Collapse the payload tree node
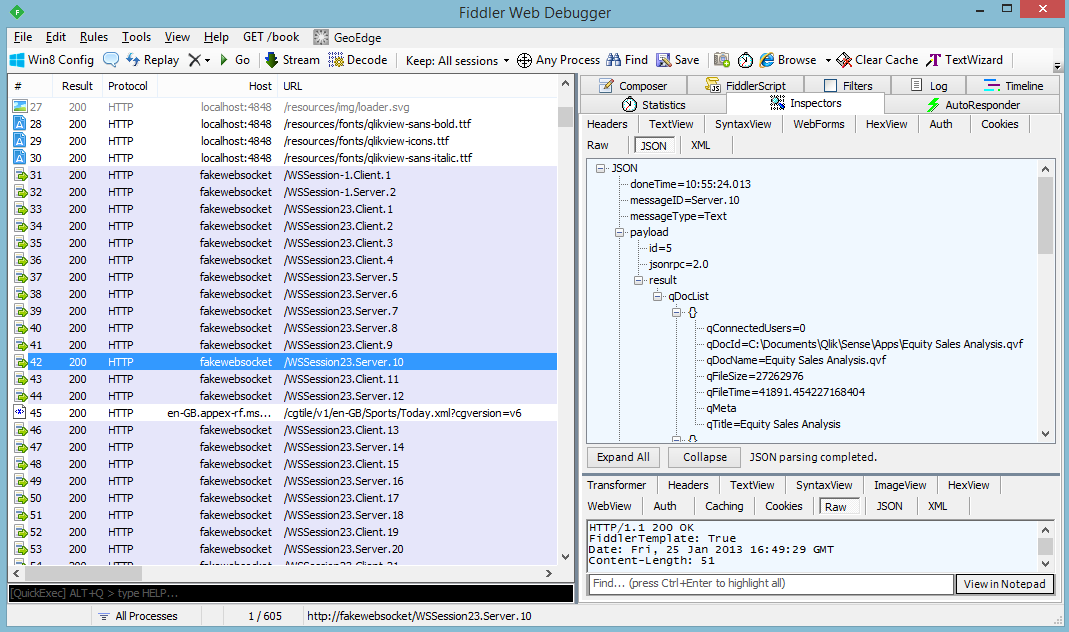Image resolution: width=1069 pixels, height=632 pixels. pyautogui.click(x=620, y=232)
